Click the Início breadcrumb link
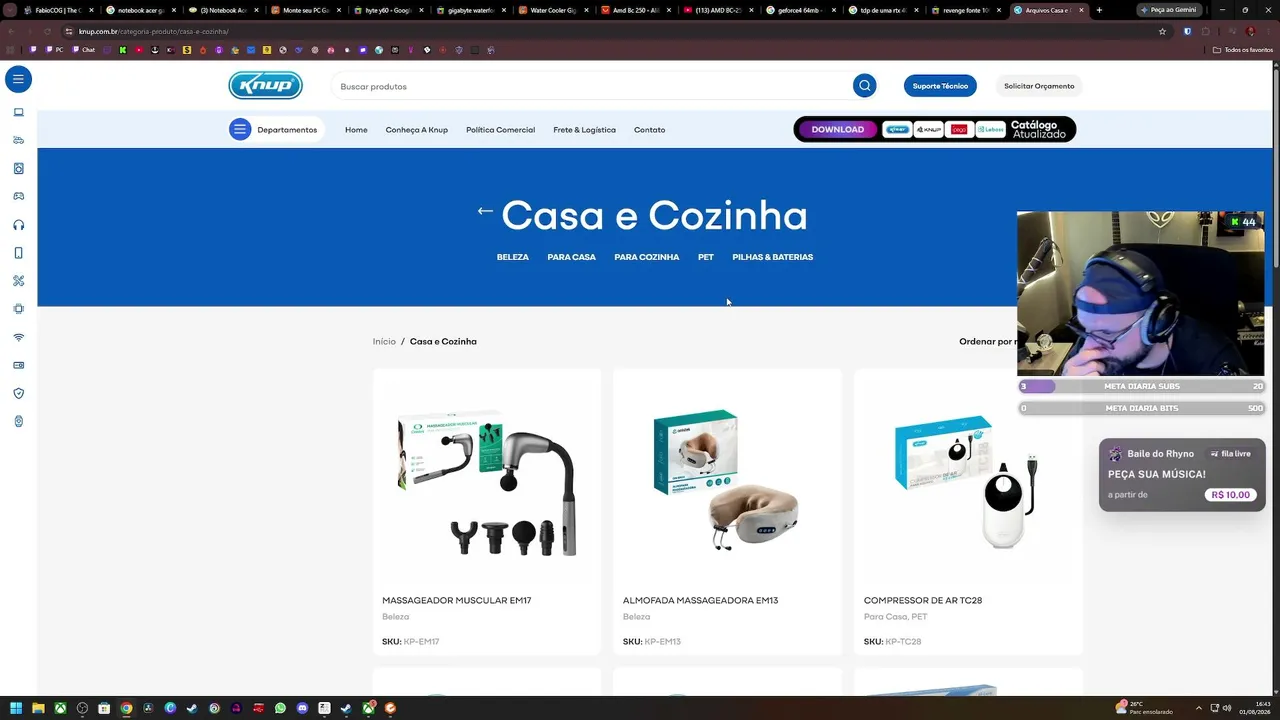 384,342
